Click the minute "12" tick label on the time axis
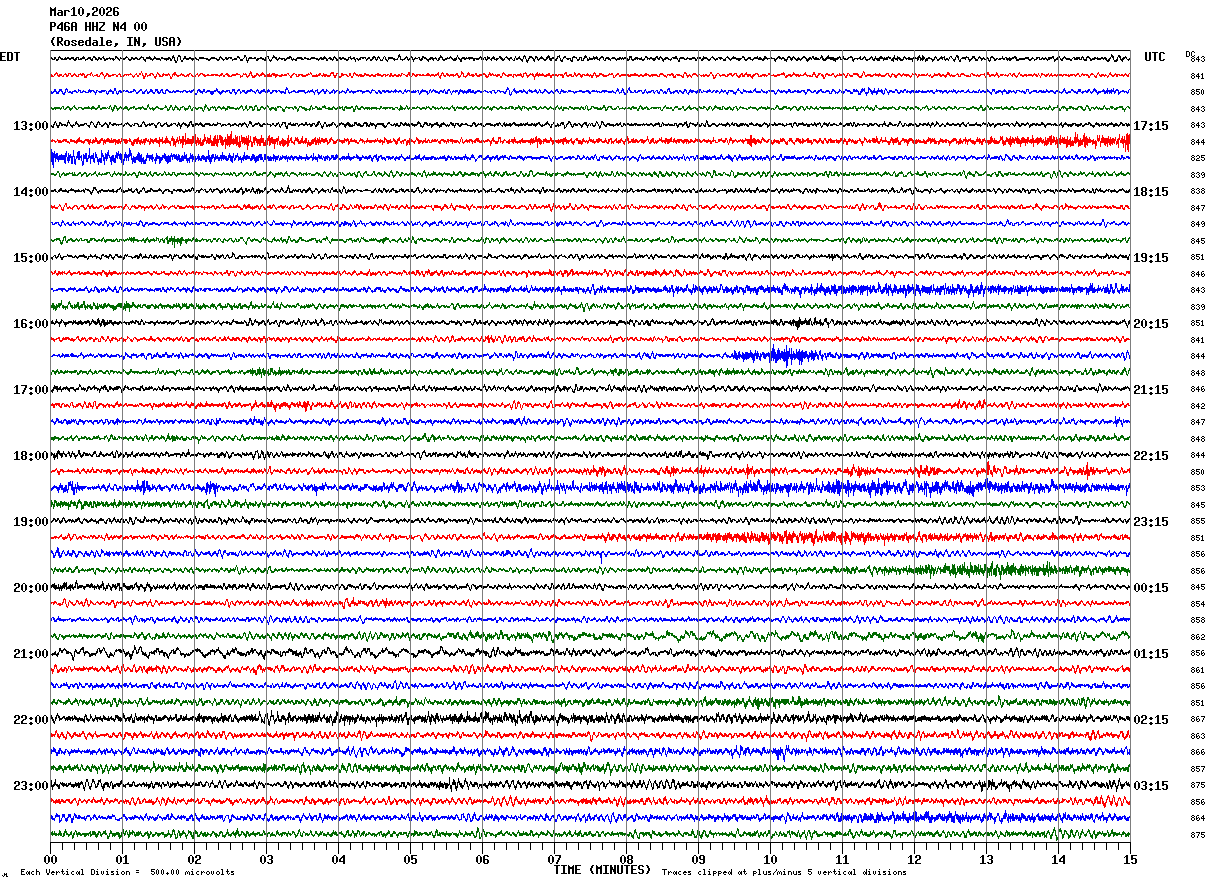Viewport: 1210px width, 886px height. pyautogui.click(x=914, y=860)
